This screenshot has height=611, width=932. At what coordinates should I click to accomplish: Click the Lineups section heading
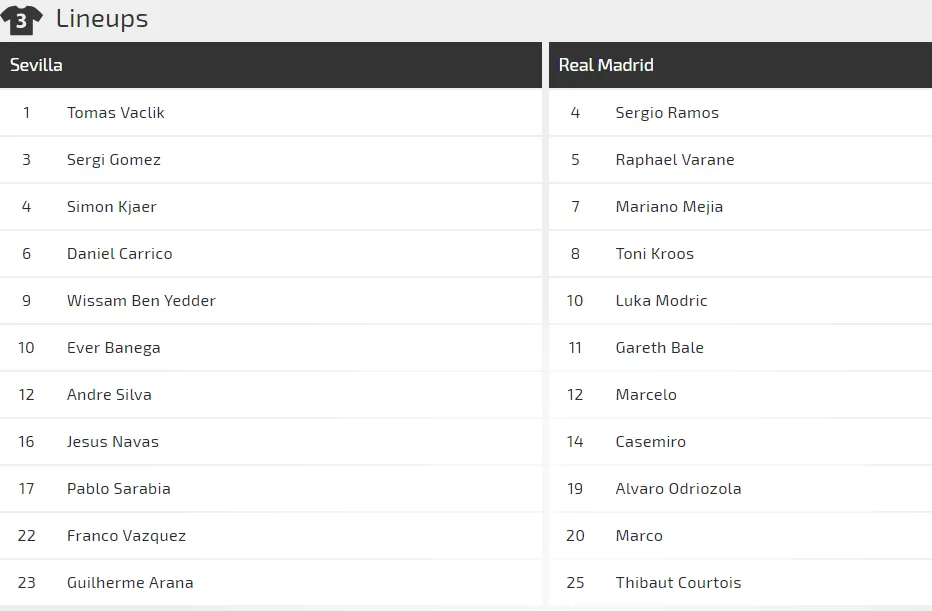pyautogui.click(x=102, y=19)
